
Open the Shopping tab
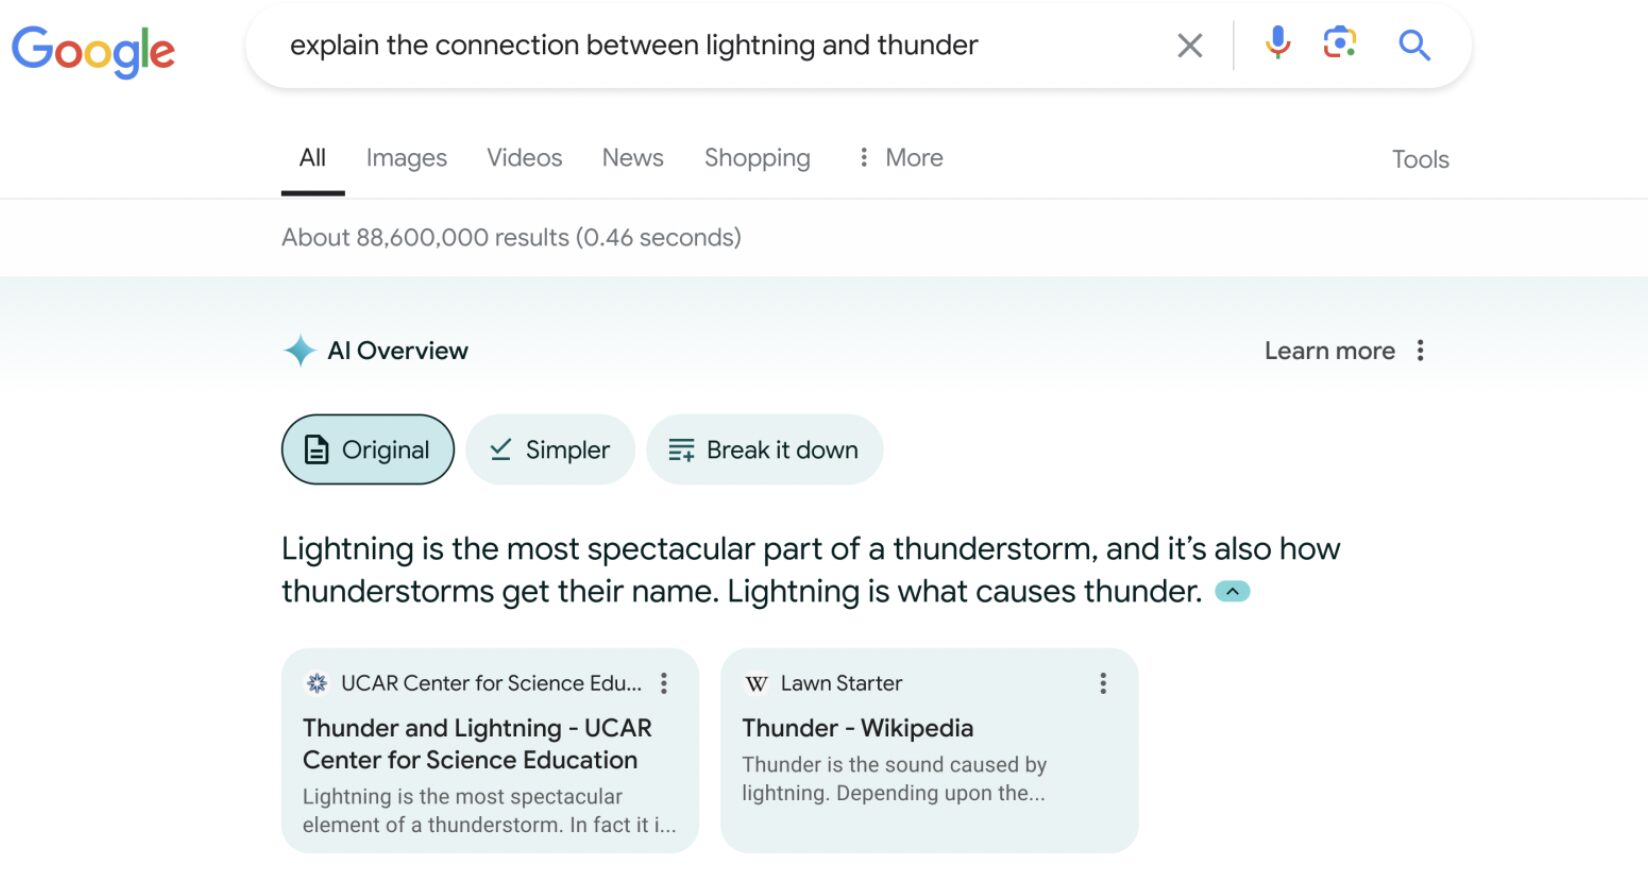point(757,158)
